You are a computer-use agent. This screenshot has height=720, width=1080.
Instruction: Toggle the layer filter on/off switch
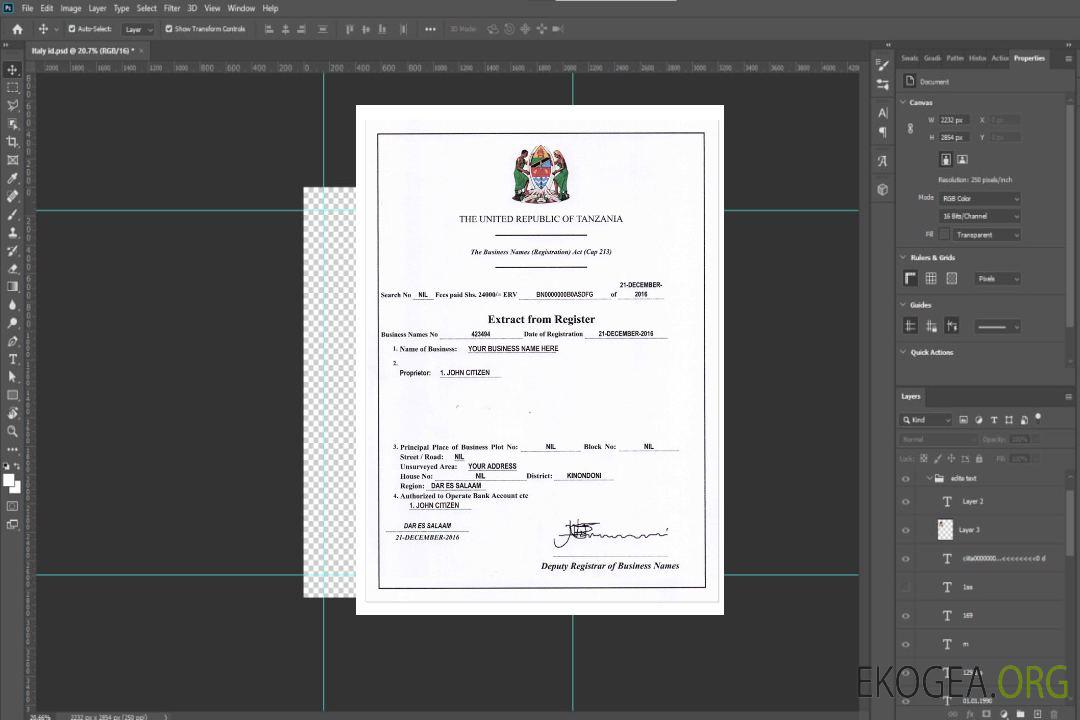1038,418
